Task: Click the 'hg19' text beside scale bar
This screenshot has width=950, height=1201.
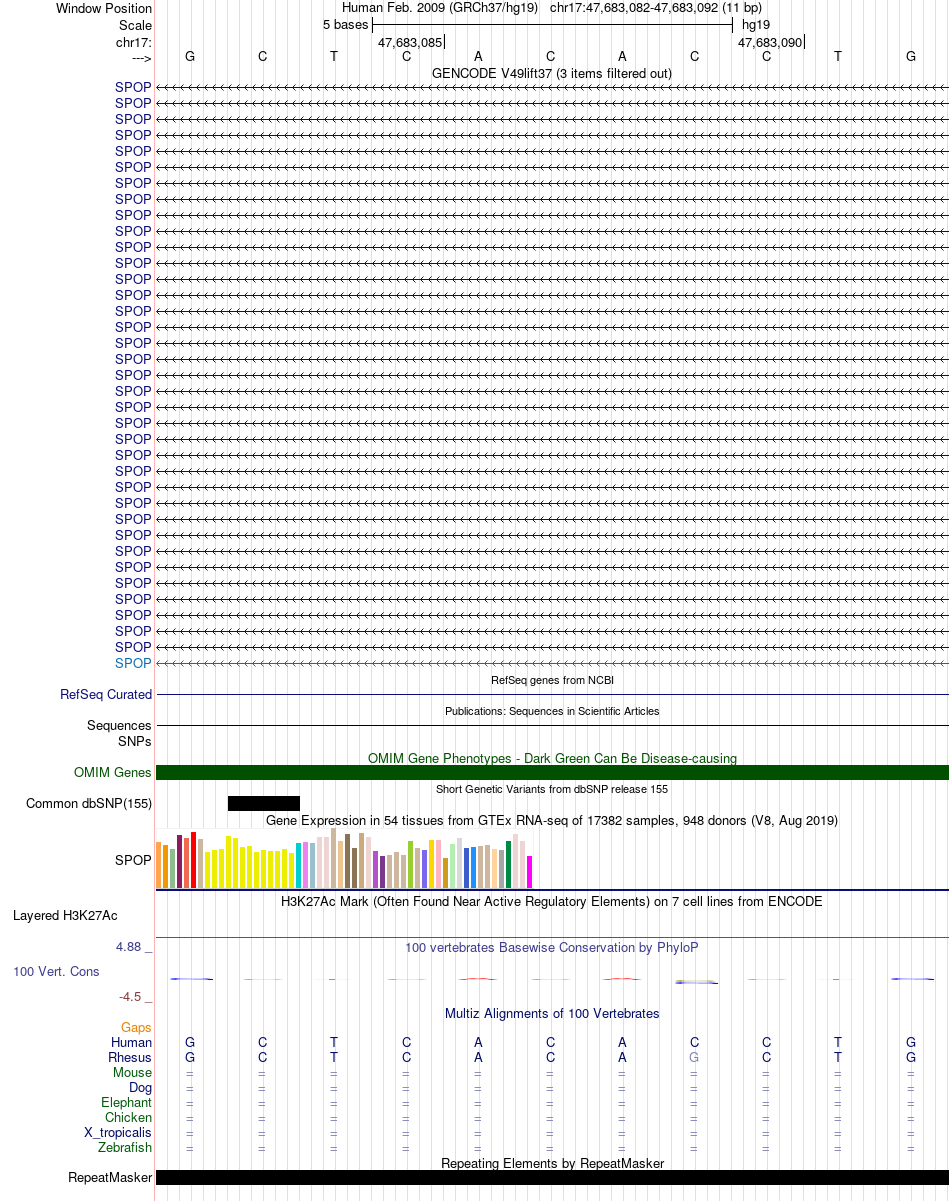Action: [x=756, y=24]
